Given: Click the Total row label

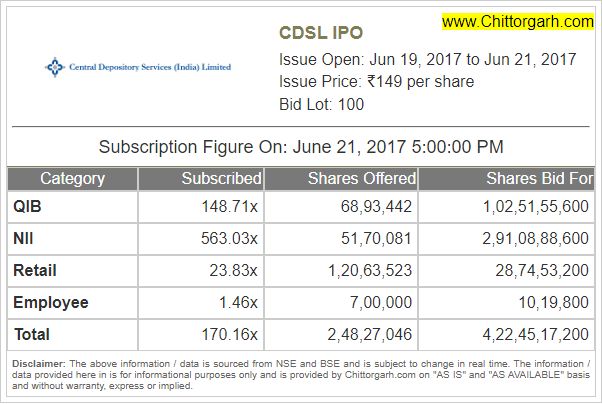Looking at the screenshot, I should tap(32, 334).
